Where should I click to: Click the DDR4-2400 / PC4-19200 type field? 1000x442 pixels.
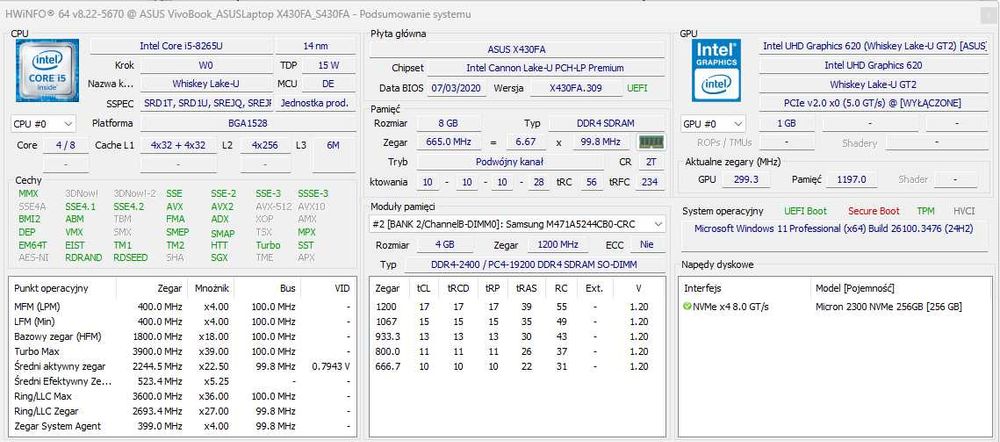pyautogui.click(x=534, y=265)
